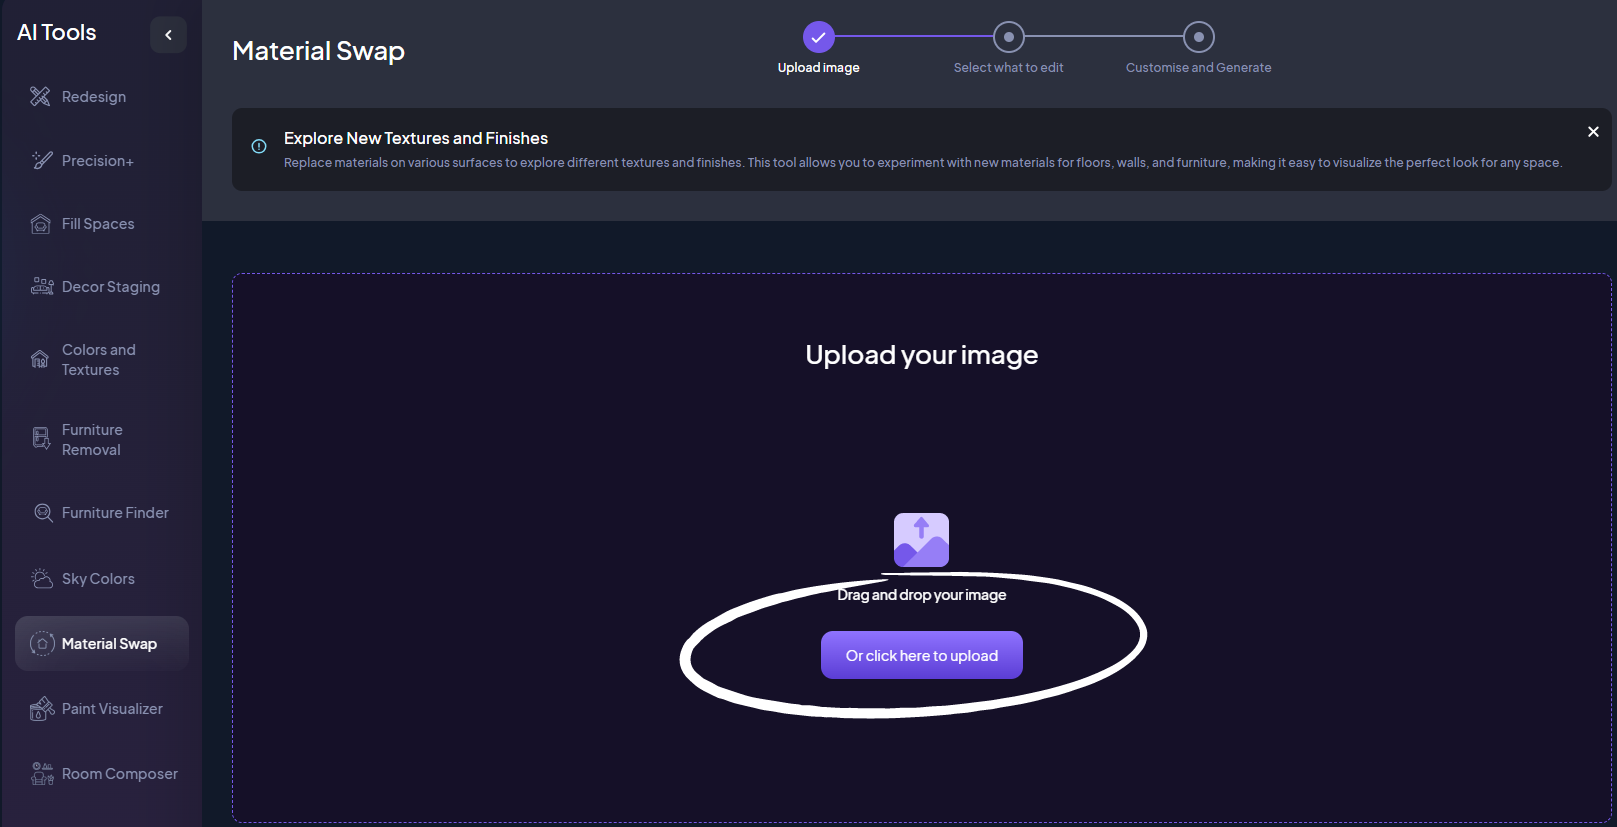Click the Furniture Finder search icon
Image resolution: width=1617 pixels, height=827 pixels.
[x=43, y=513]
